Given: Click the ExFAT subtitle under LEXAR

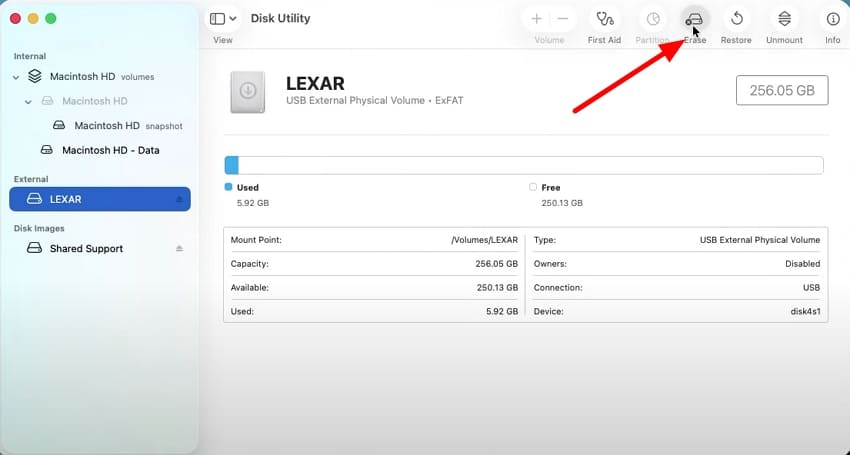Looking at the screenshot, I should (449, 100).
